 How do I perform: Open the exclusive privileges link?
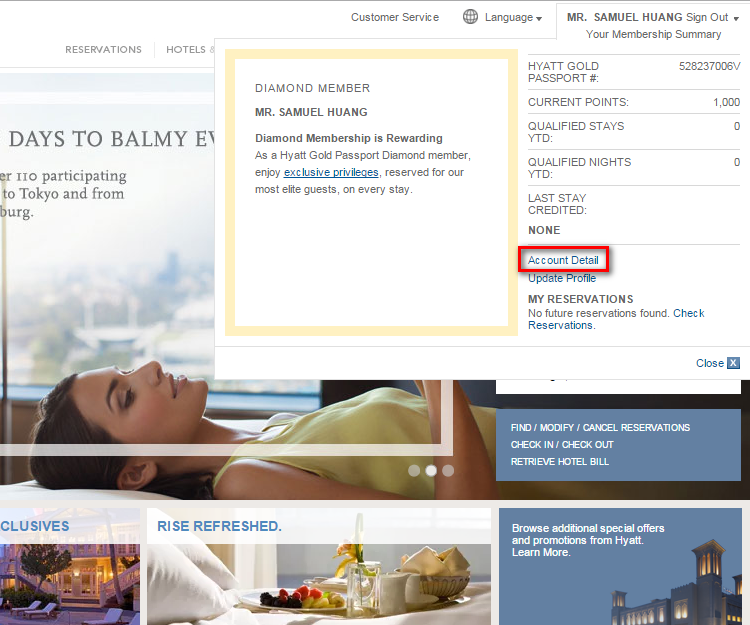[x=331, y=172]
